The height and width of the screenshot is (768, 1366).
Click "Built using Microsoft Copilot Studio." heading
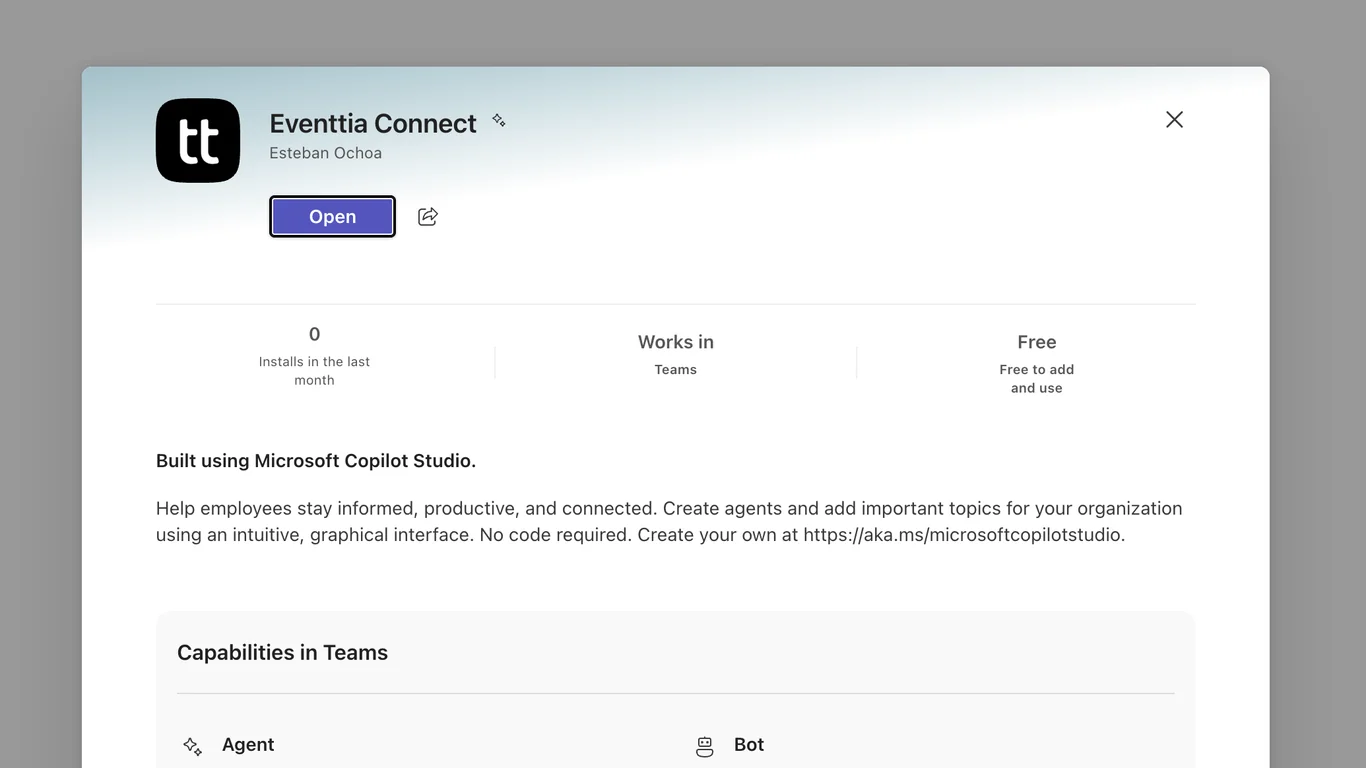(316, 461)
